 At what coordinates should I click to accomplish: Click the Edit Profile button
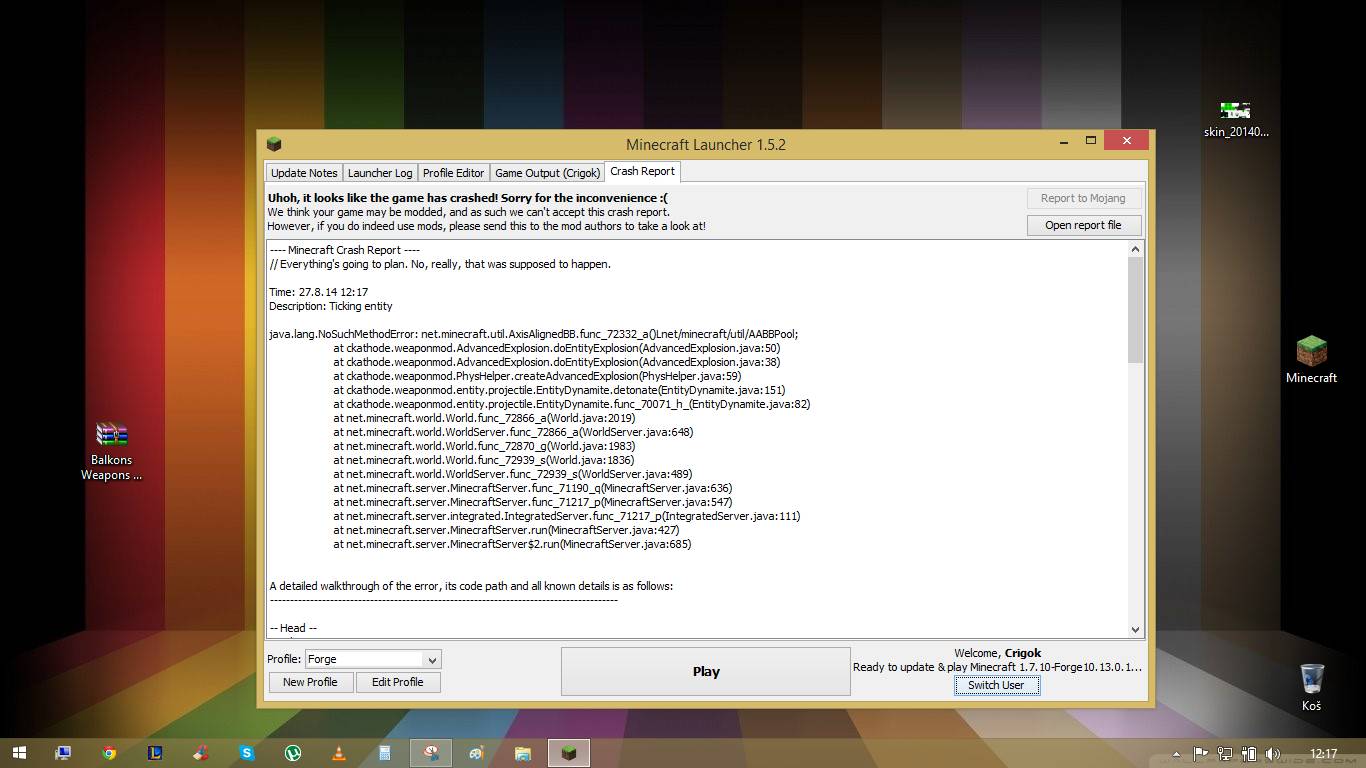[398, 682]
